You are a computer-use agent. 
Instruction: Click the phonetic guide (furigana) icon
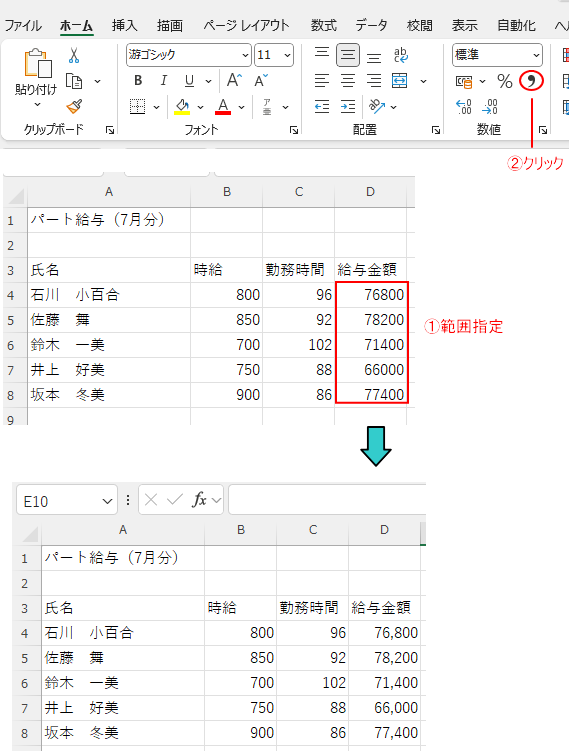click(267, 107)
